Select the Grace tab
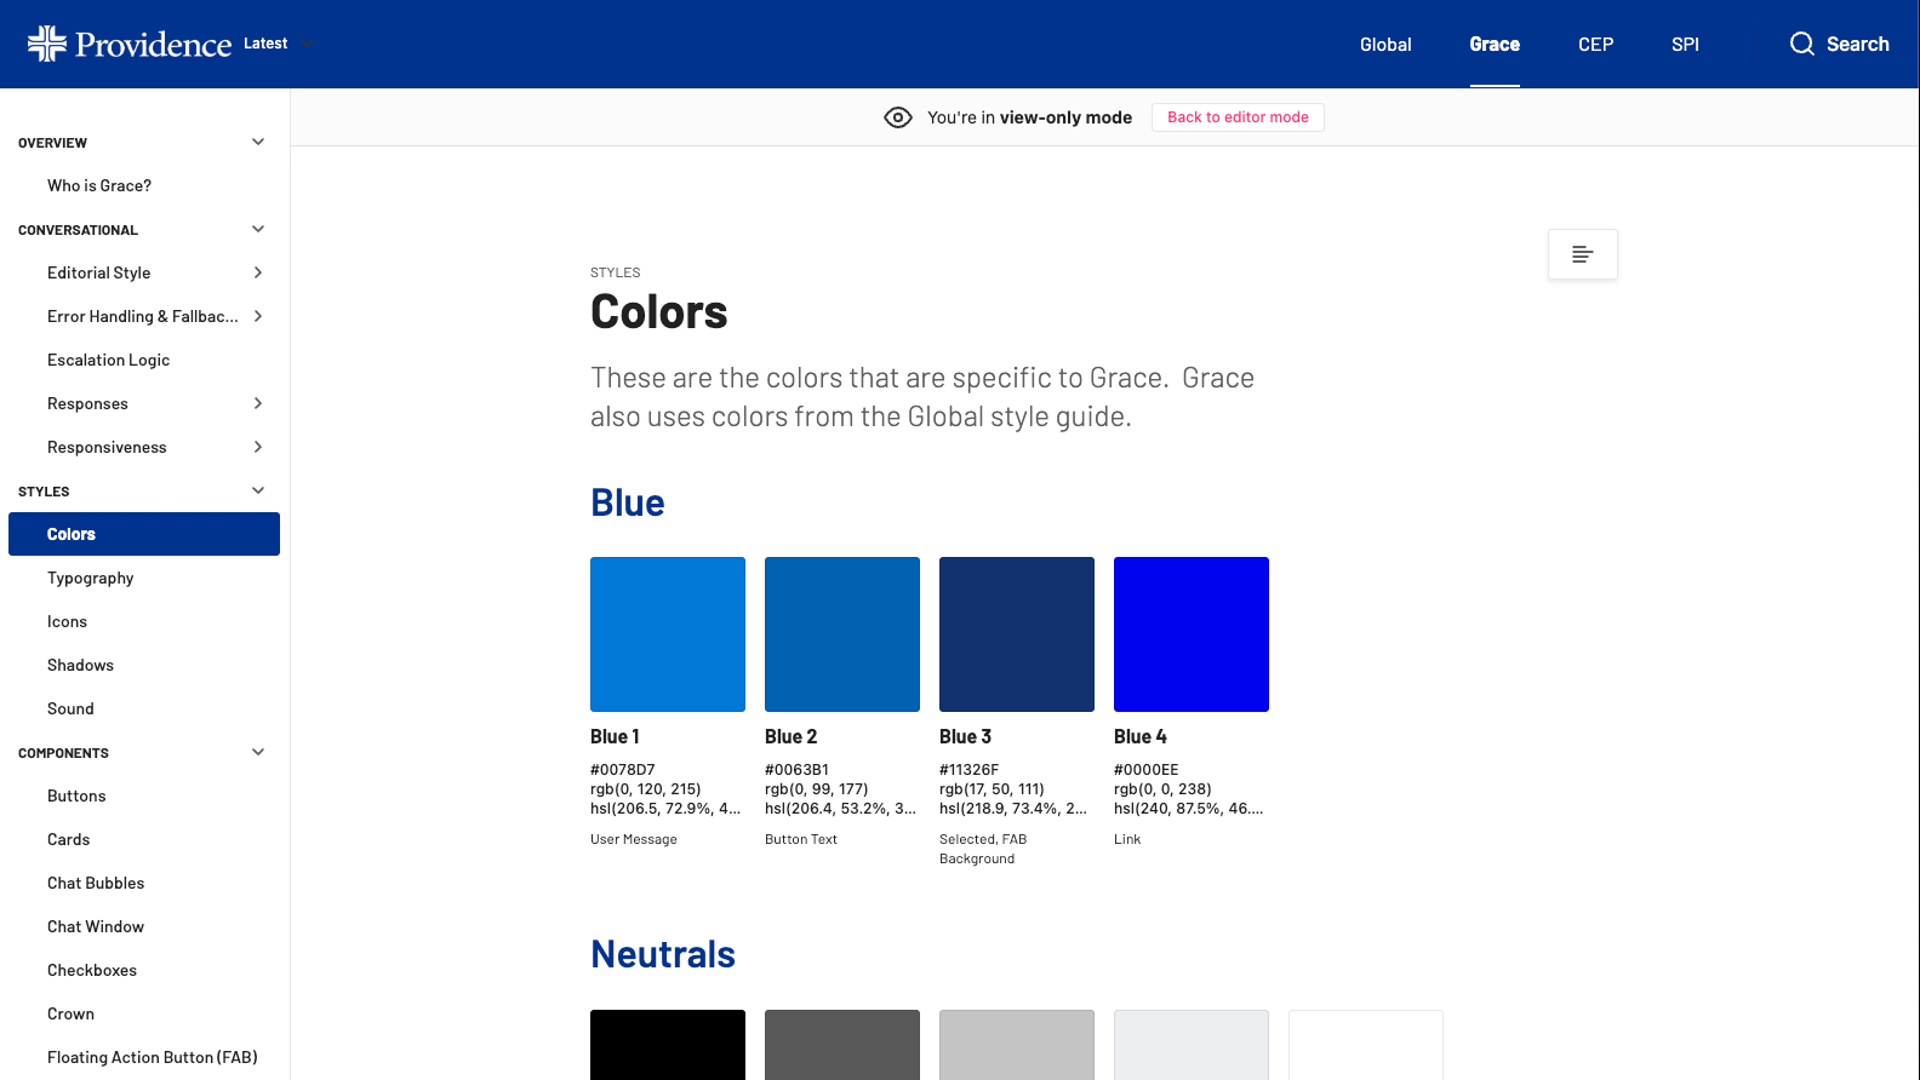The width and height of the screenshot is (1920, 1080). pos(1494,44)
